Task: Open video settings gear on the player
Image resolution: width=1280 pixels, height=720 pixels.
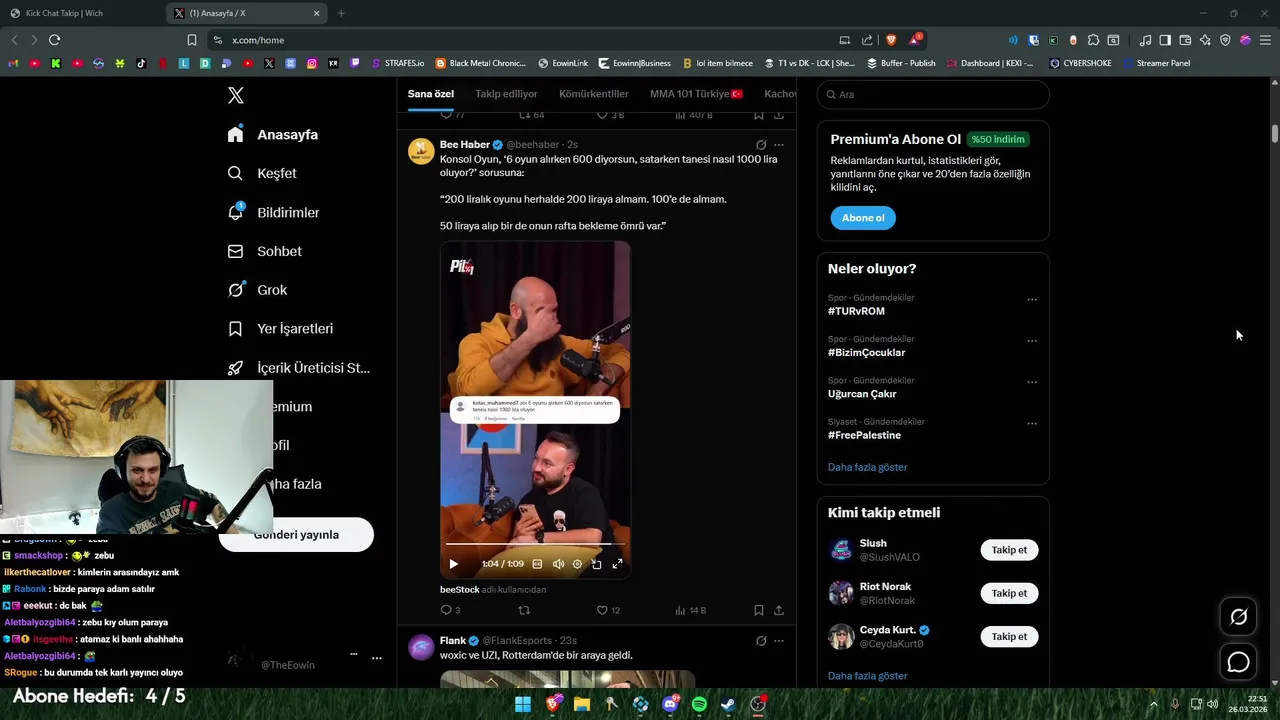Action: (577, 564)
